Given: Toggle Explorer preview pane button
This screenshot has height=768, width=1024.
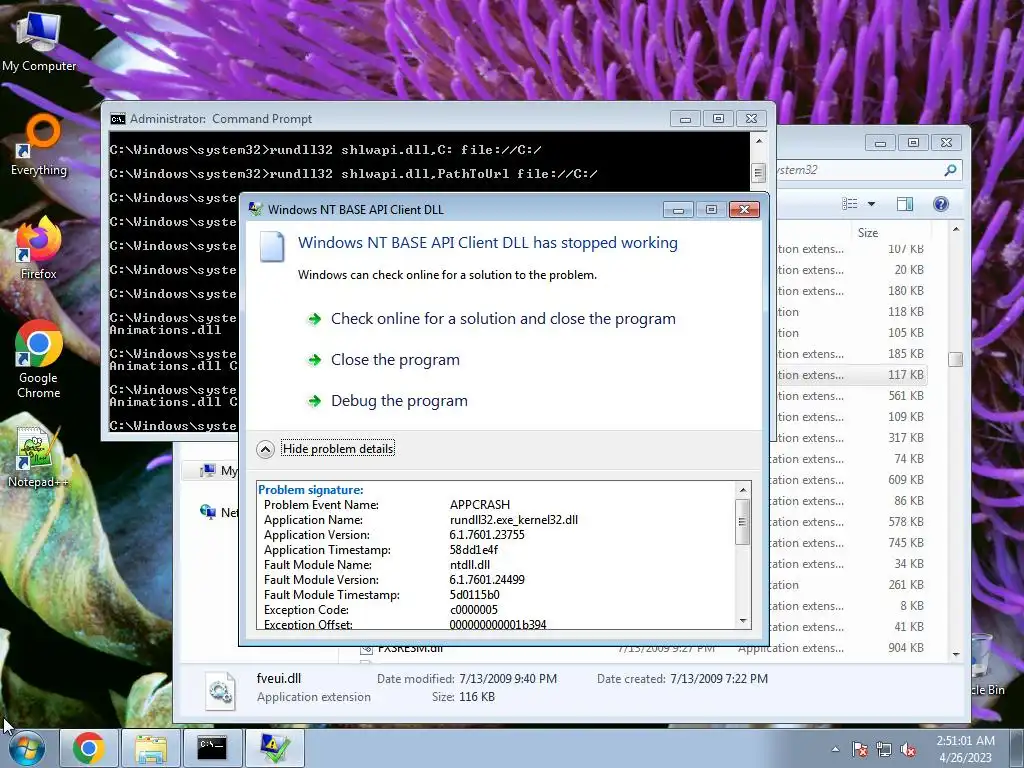Looking at the screenshot, I should (904, 204).
